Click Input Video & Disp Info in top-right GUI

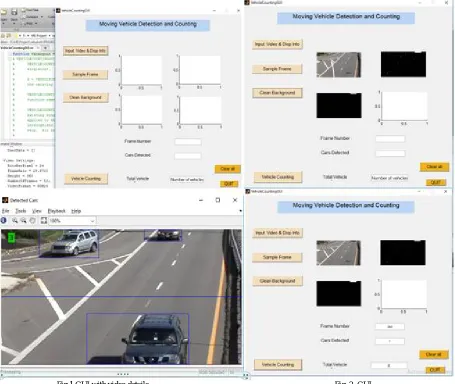(277, 44)
